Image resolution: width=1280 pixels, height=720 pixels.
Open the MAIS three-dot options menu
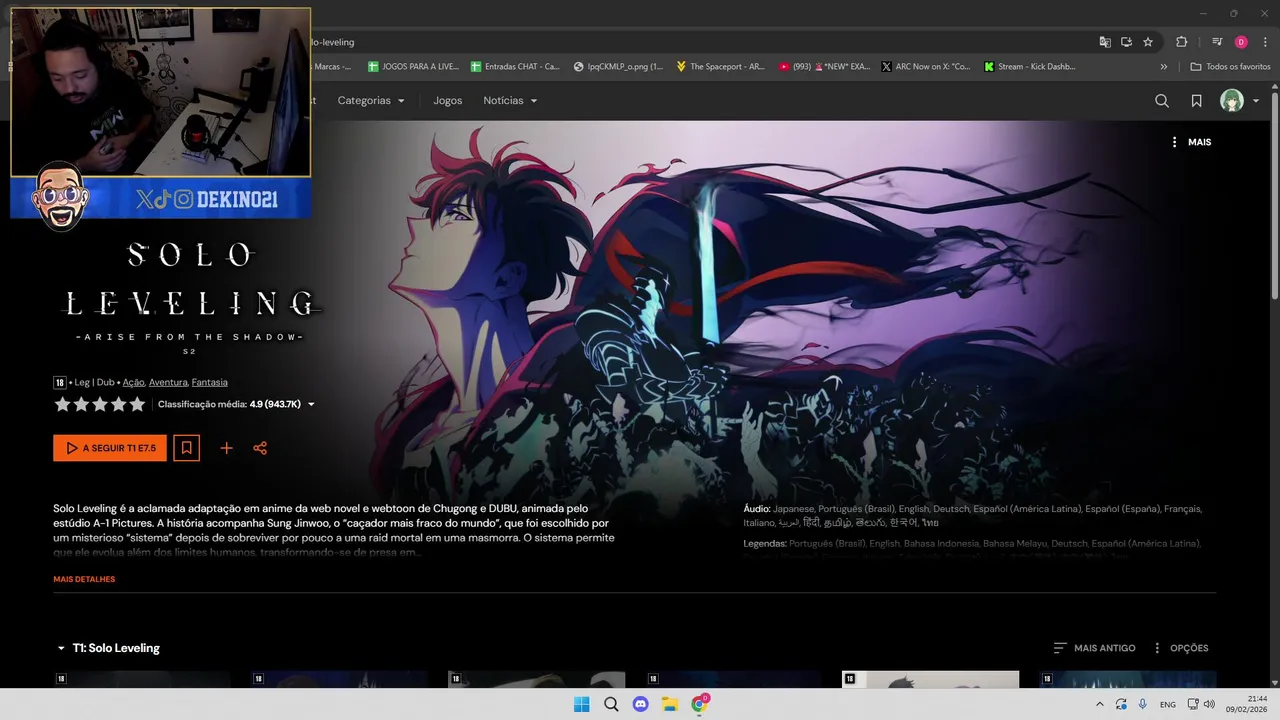[x=1190, y=142]
